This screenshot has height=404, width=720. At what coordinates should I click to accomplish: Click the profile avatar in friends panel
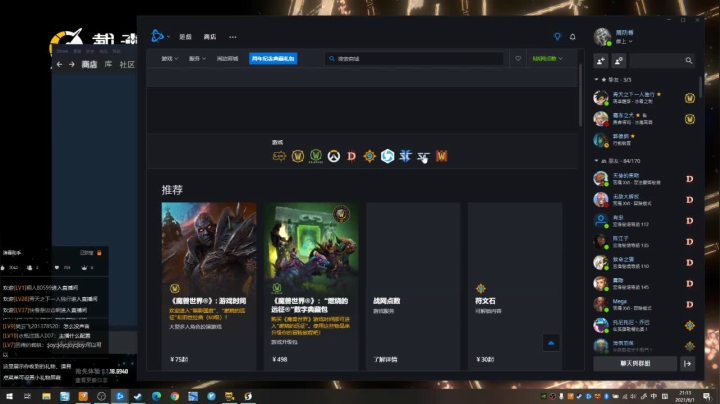[602, 37]
